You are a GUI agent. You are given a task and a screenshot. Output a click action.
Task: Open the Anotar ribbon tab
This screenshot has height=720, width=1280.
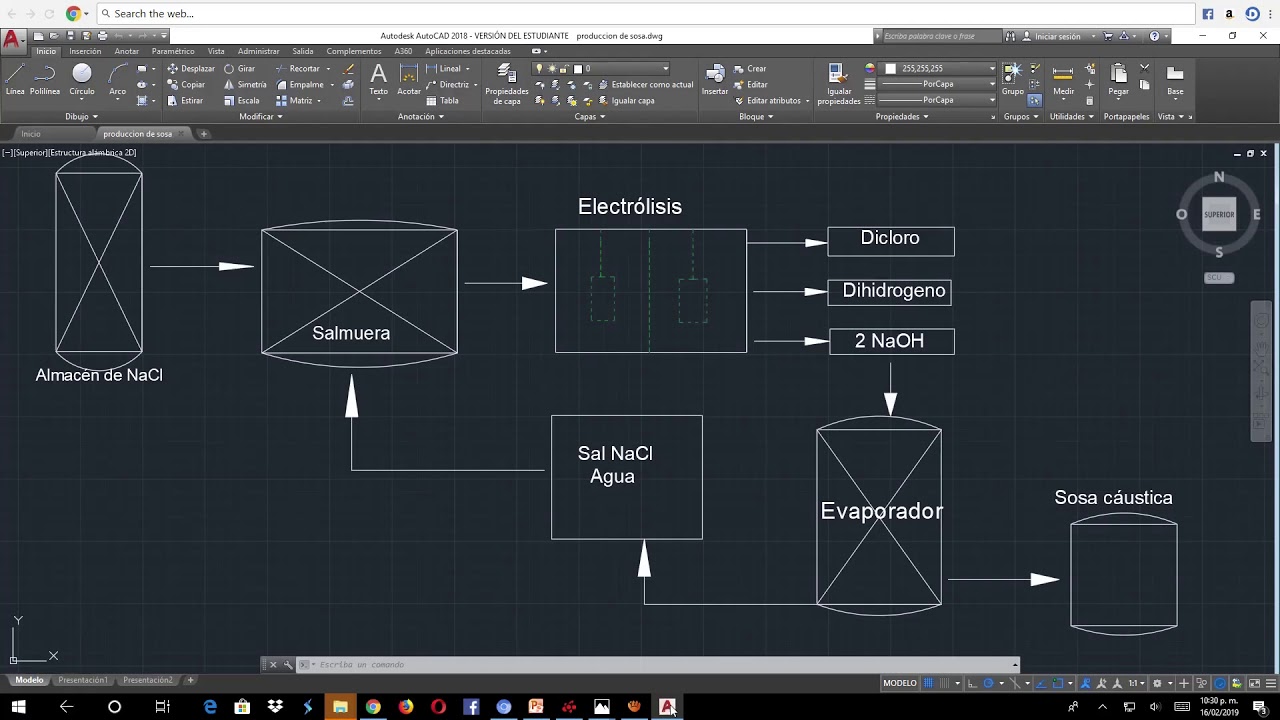[x=127, y=51]
